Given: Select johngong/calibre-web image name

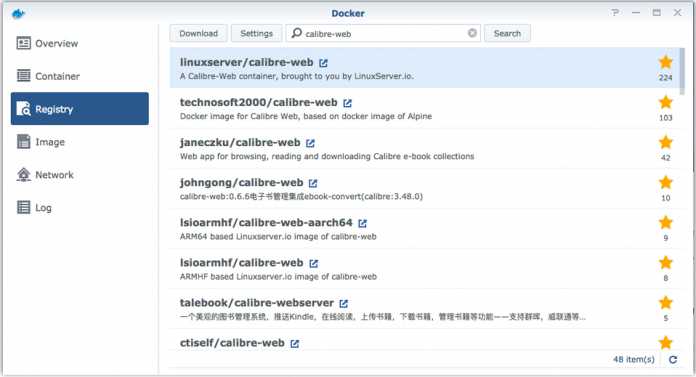Looking at the screenshot, I should pos(241,183).
